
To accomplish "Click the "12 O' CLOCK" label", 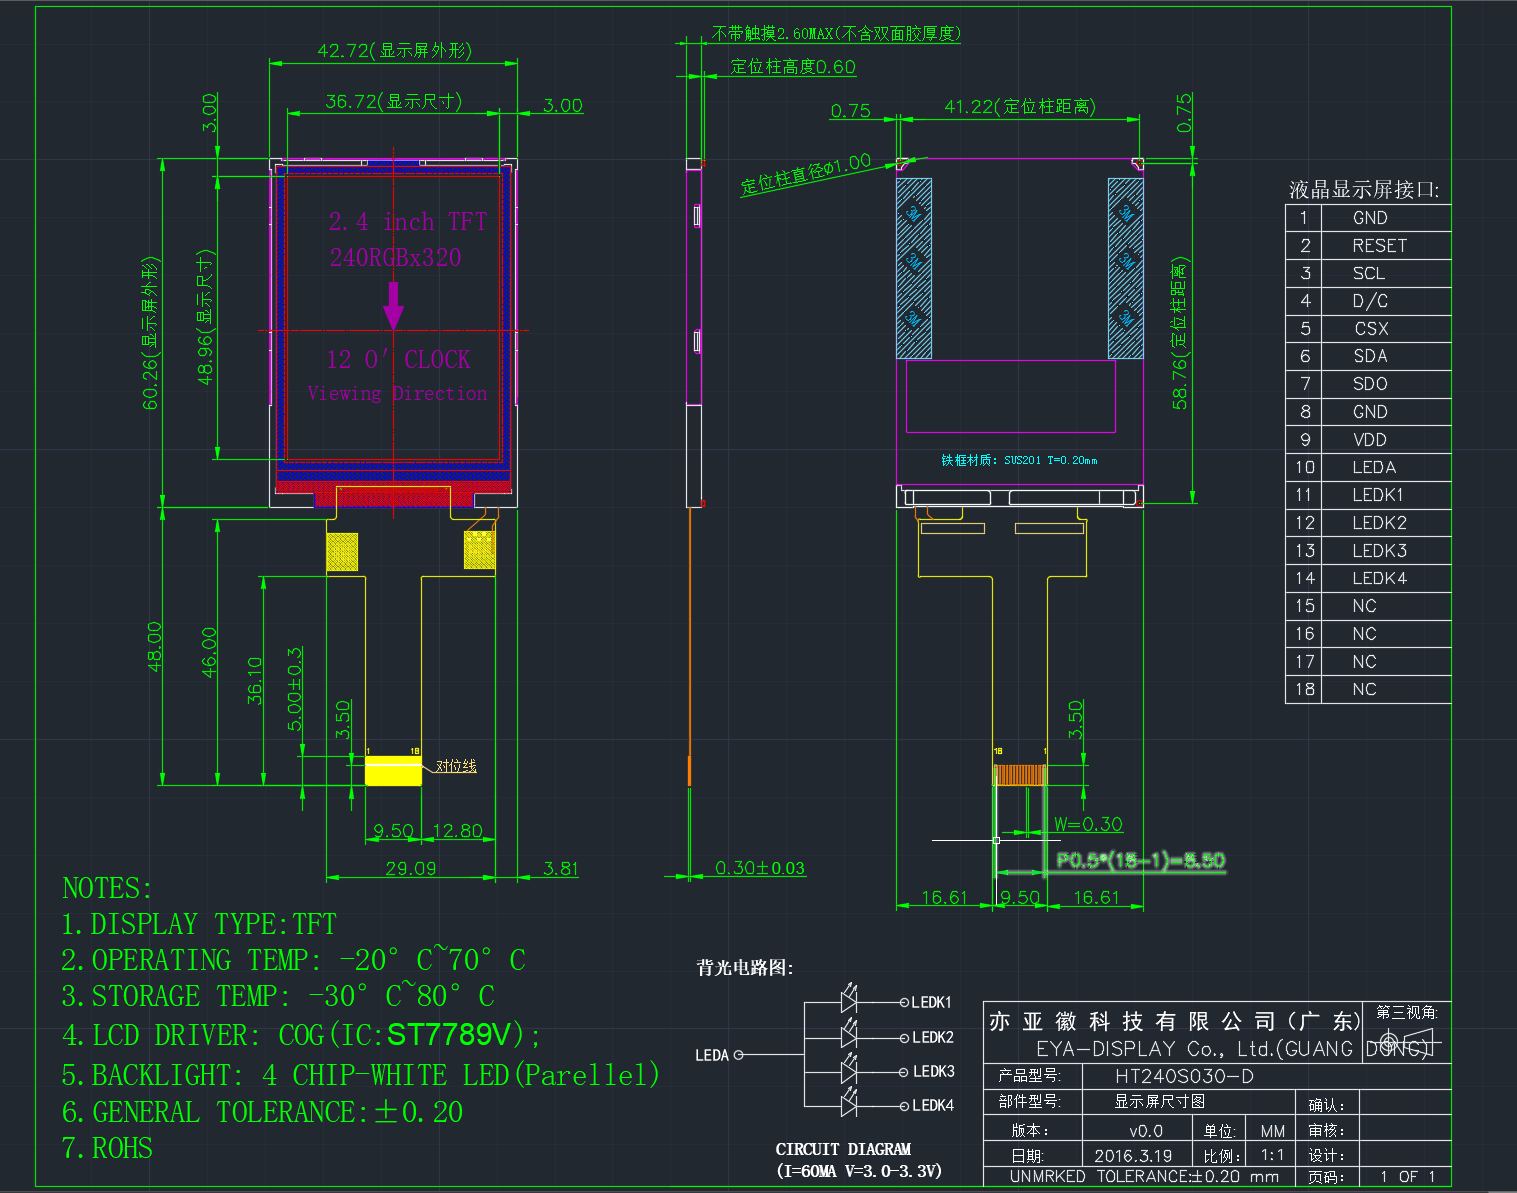I will pyautogui.click(x=398, y=359).
